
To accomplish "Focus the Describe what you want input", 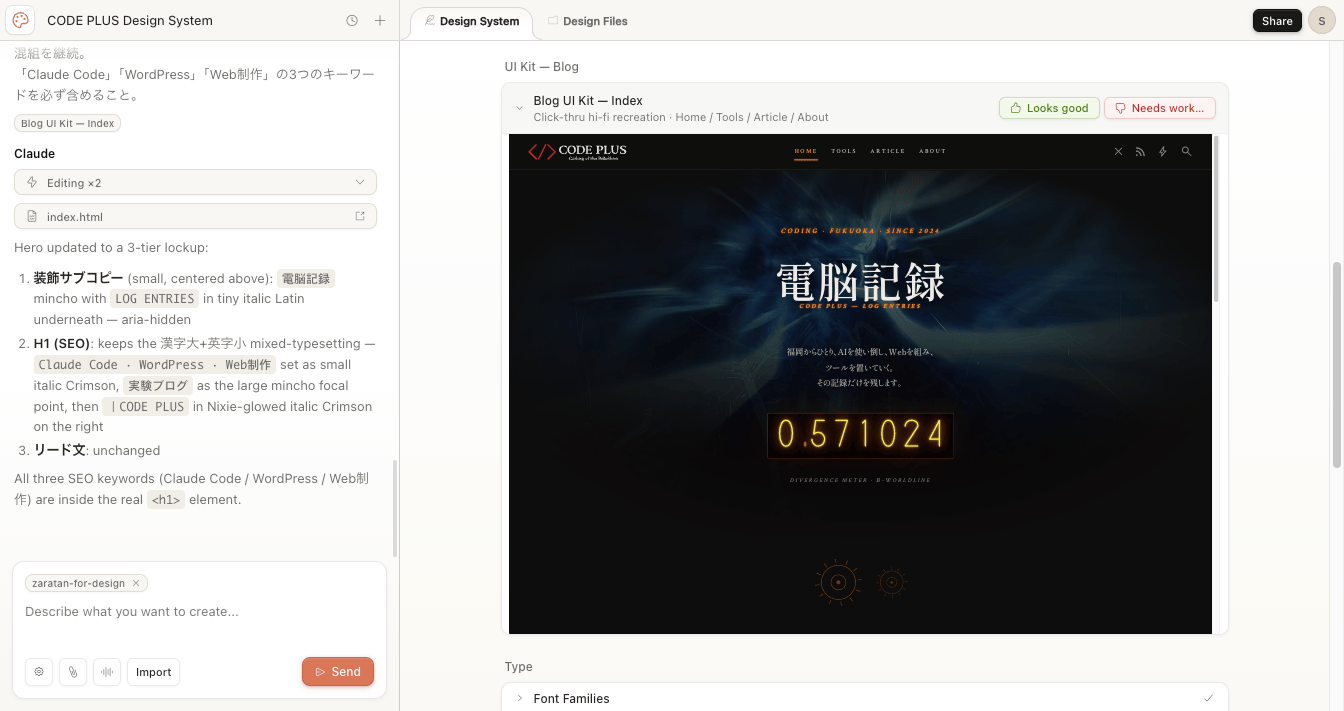I will click(x=199, y=612).
